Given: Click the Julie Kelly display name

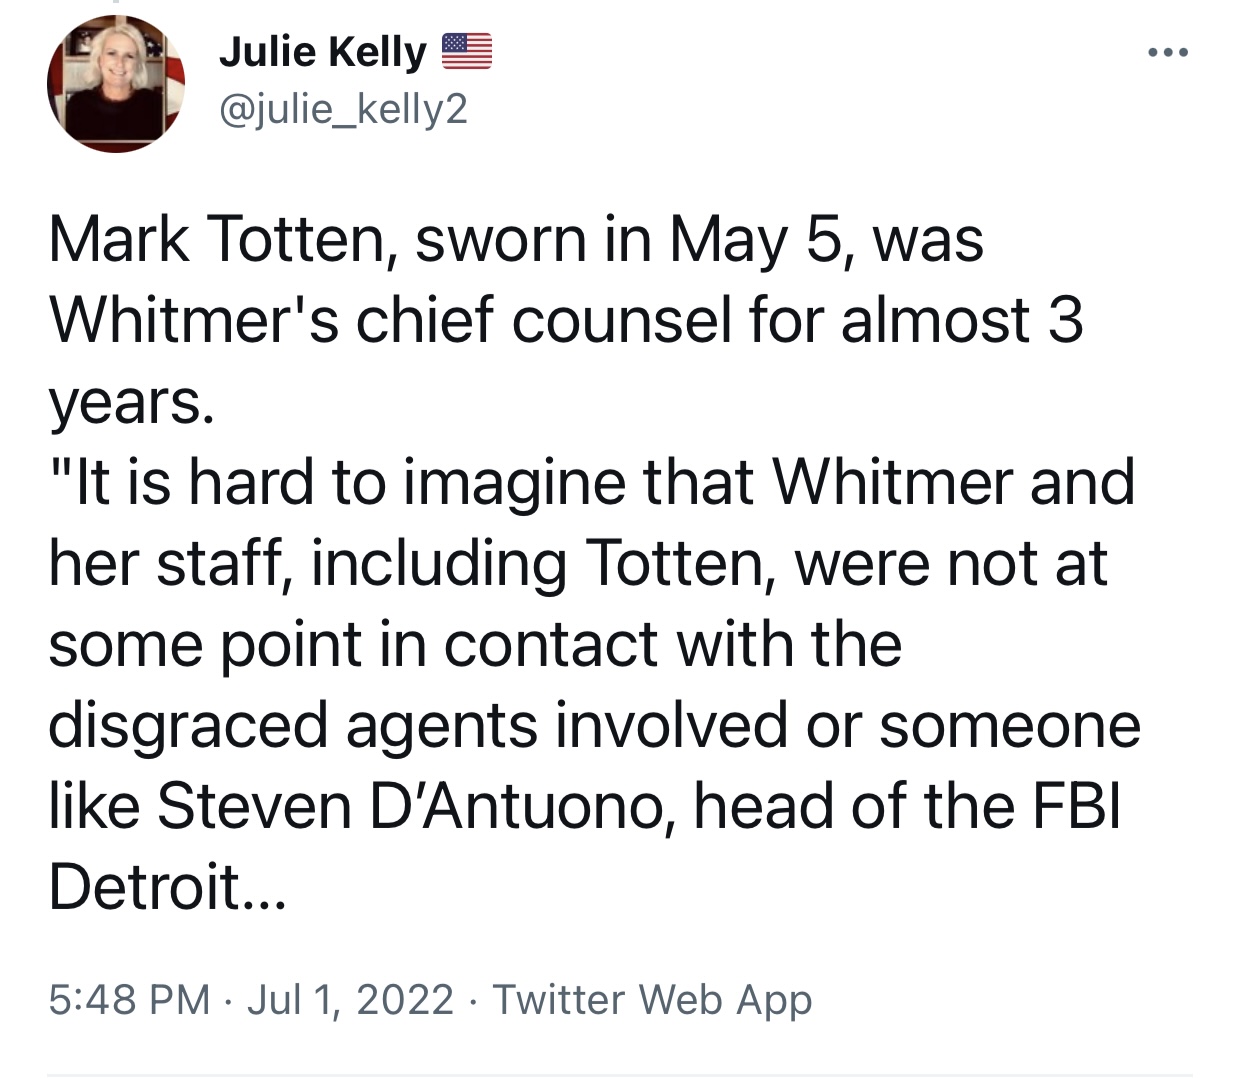Looking at the screenshot, I should pyautogui.click(x=322, y=52).
